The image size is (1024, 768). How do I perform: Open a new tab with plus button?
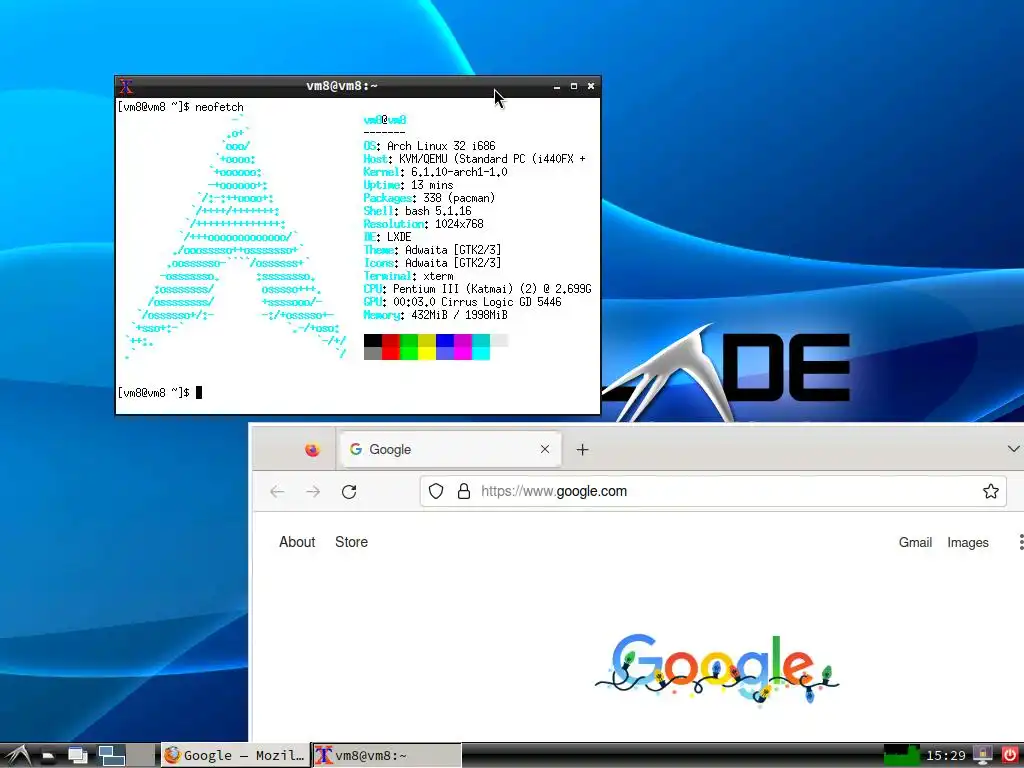tap(583, 449)
